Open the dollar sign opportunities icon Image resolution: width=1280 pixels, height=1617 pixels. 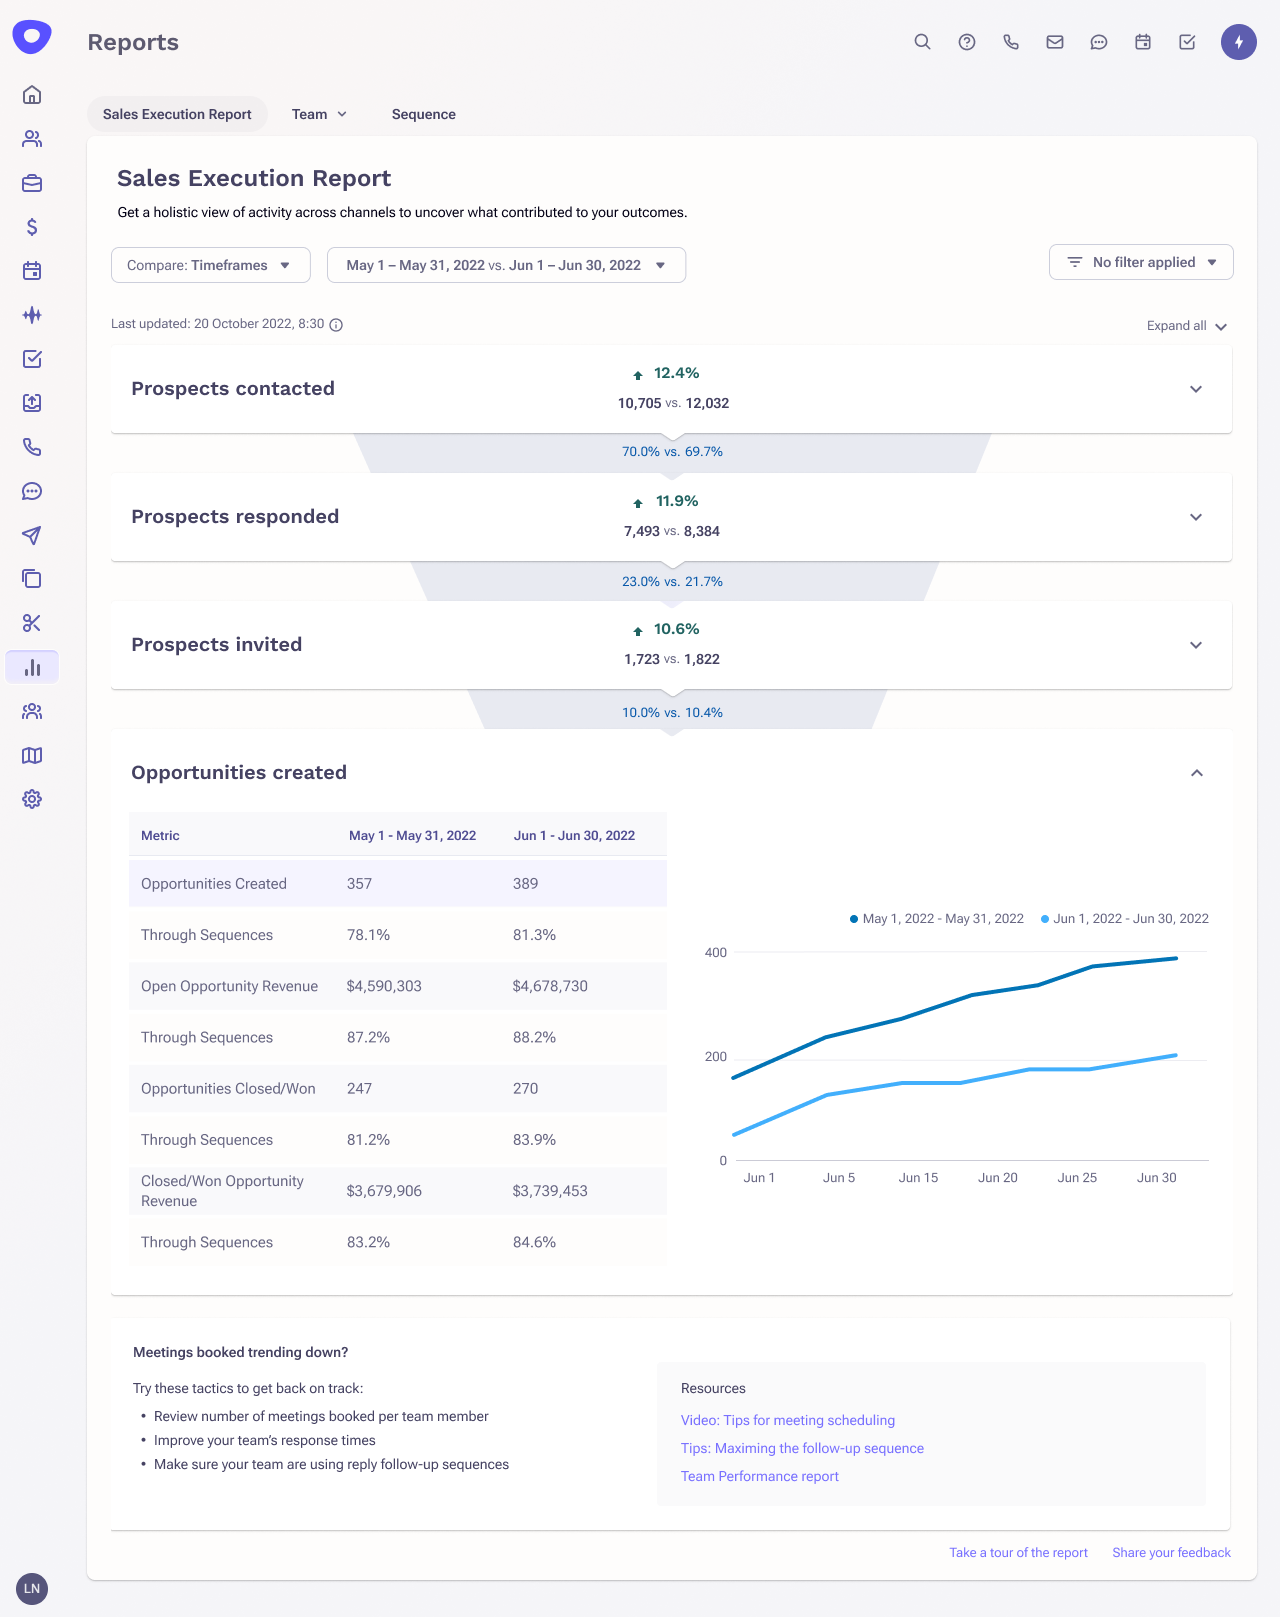point(32,227)
